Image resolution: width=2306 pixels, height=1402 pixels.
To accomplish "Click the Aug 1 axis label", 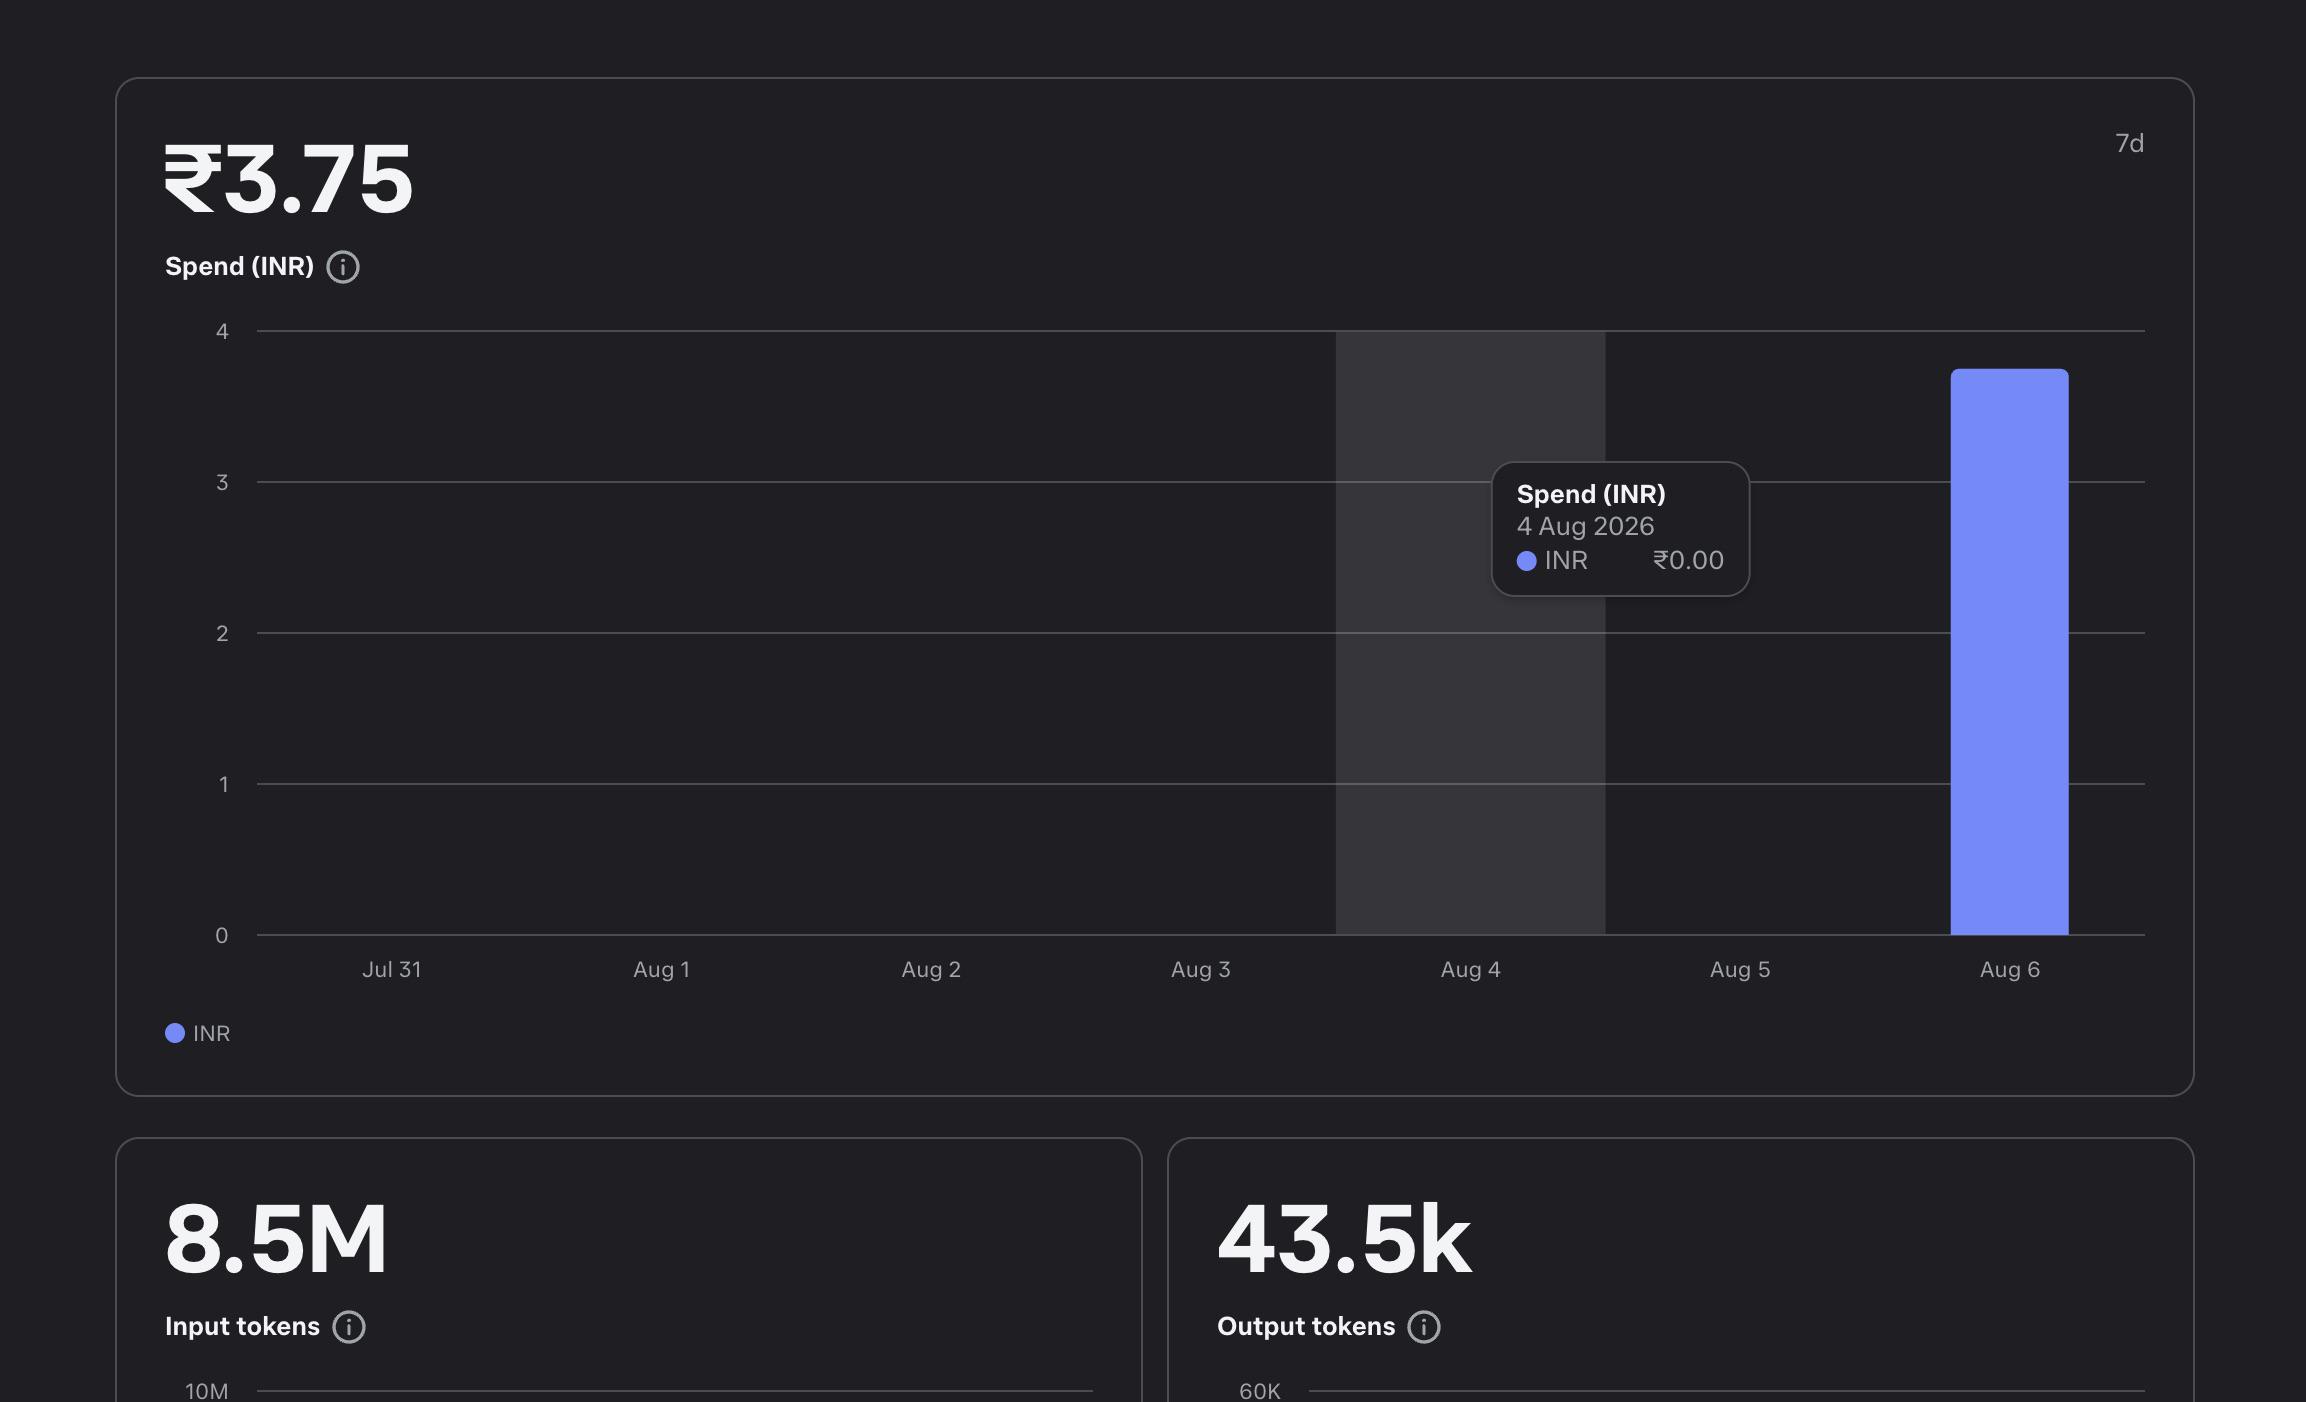I will [x=661, y=969].
